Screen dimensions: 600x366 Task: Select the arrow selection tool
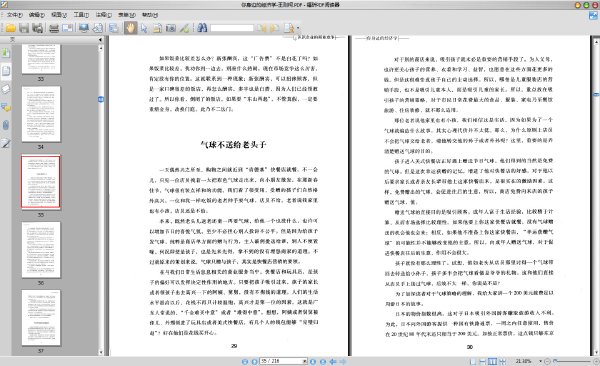pos(143,28)
